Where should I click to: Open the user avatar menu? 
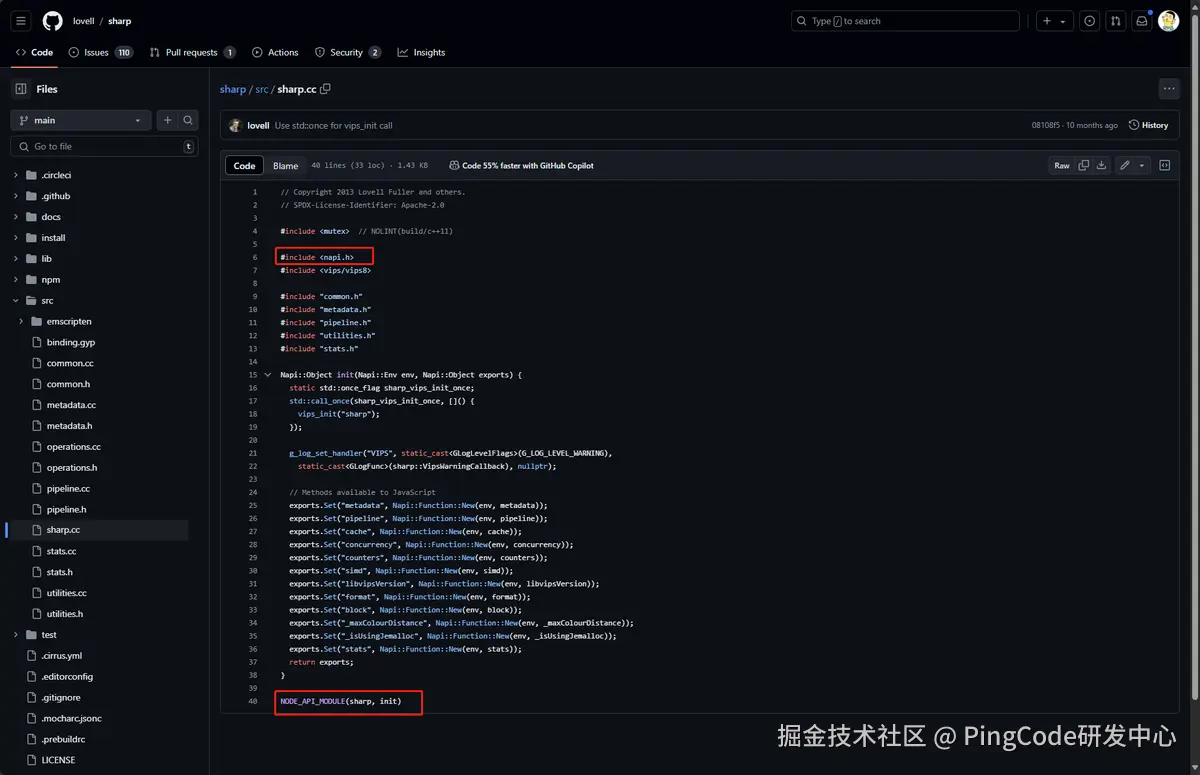tap(1168, 21)
